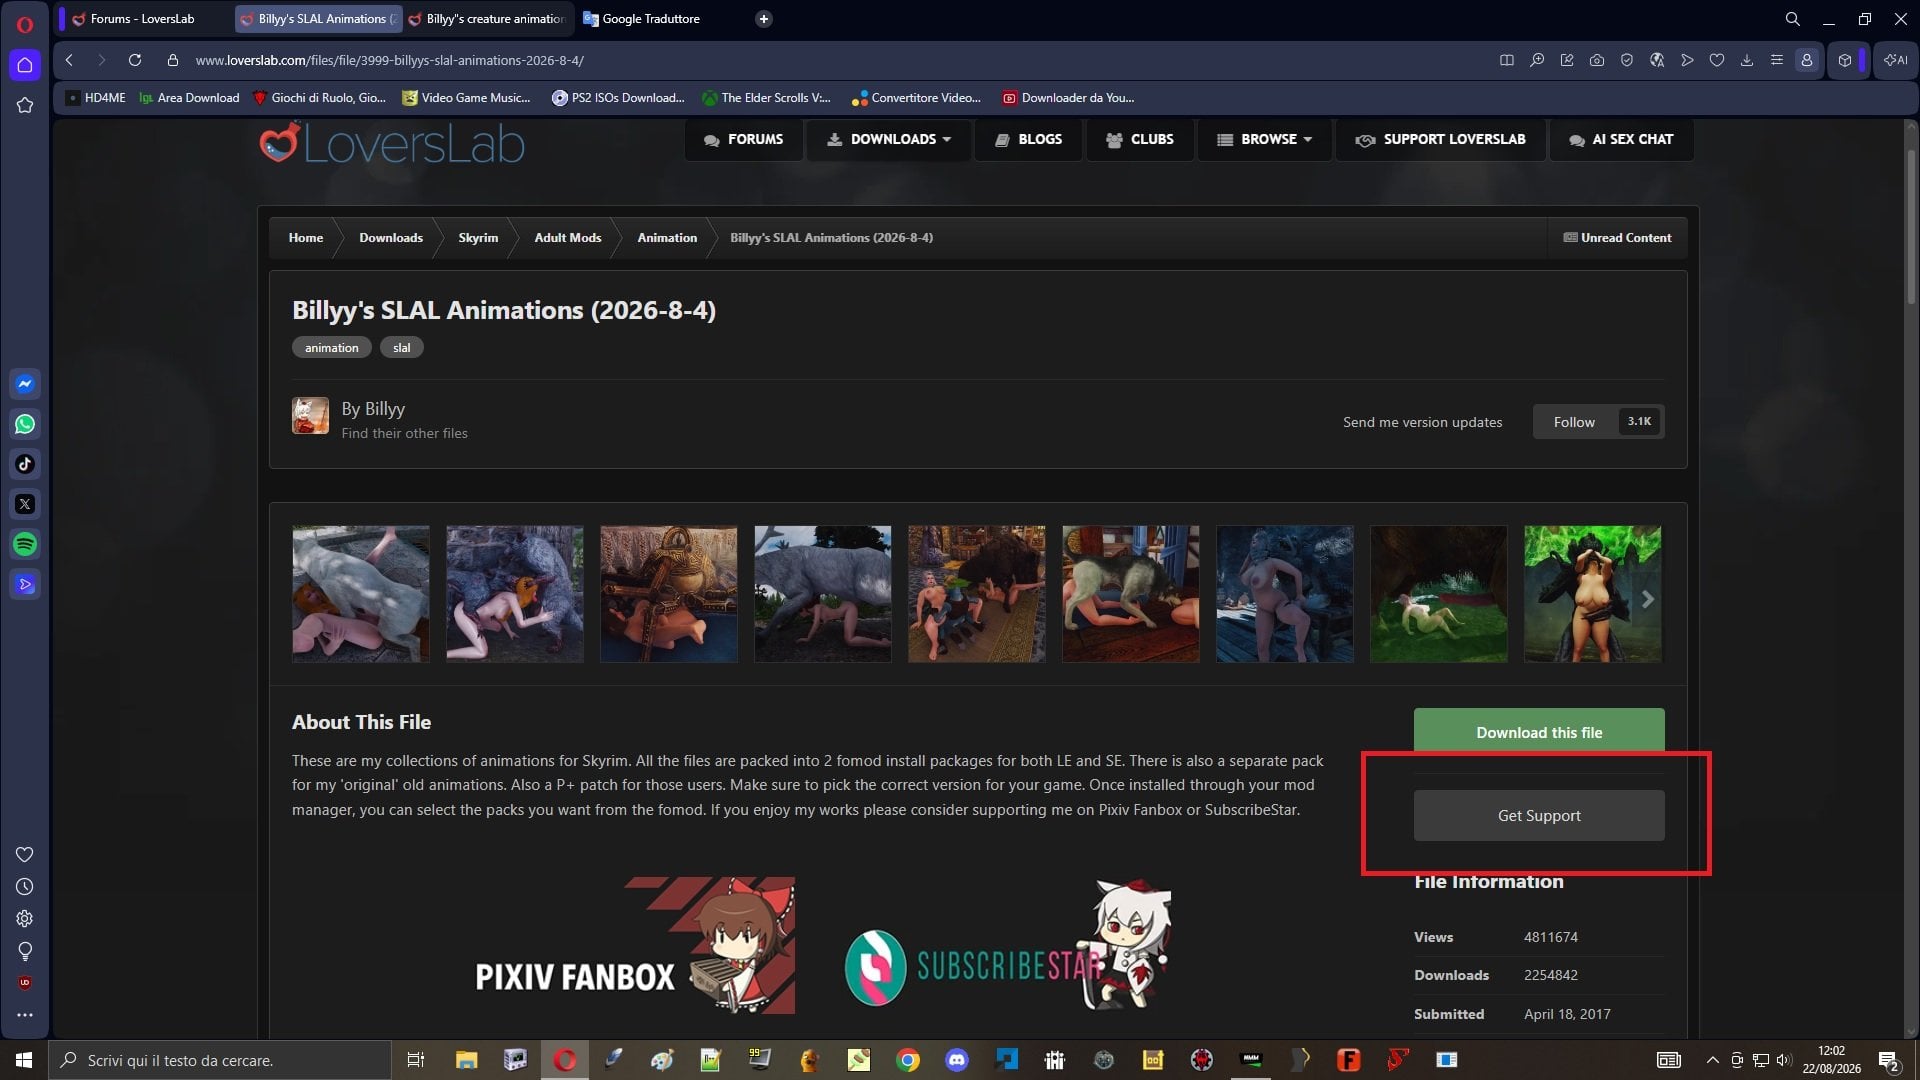Click the paper-plane send icon in toolbar
Screen dimensions: 1920x1080
(x=1687, y=60)
